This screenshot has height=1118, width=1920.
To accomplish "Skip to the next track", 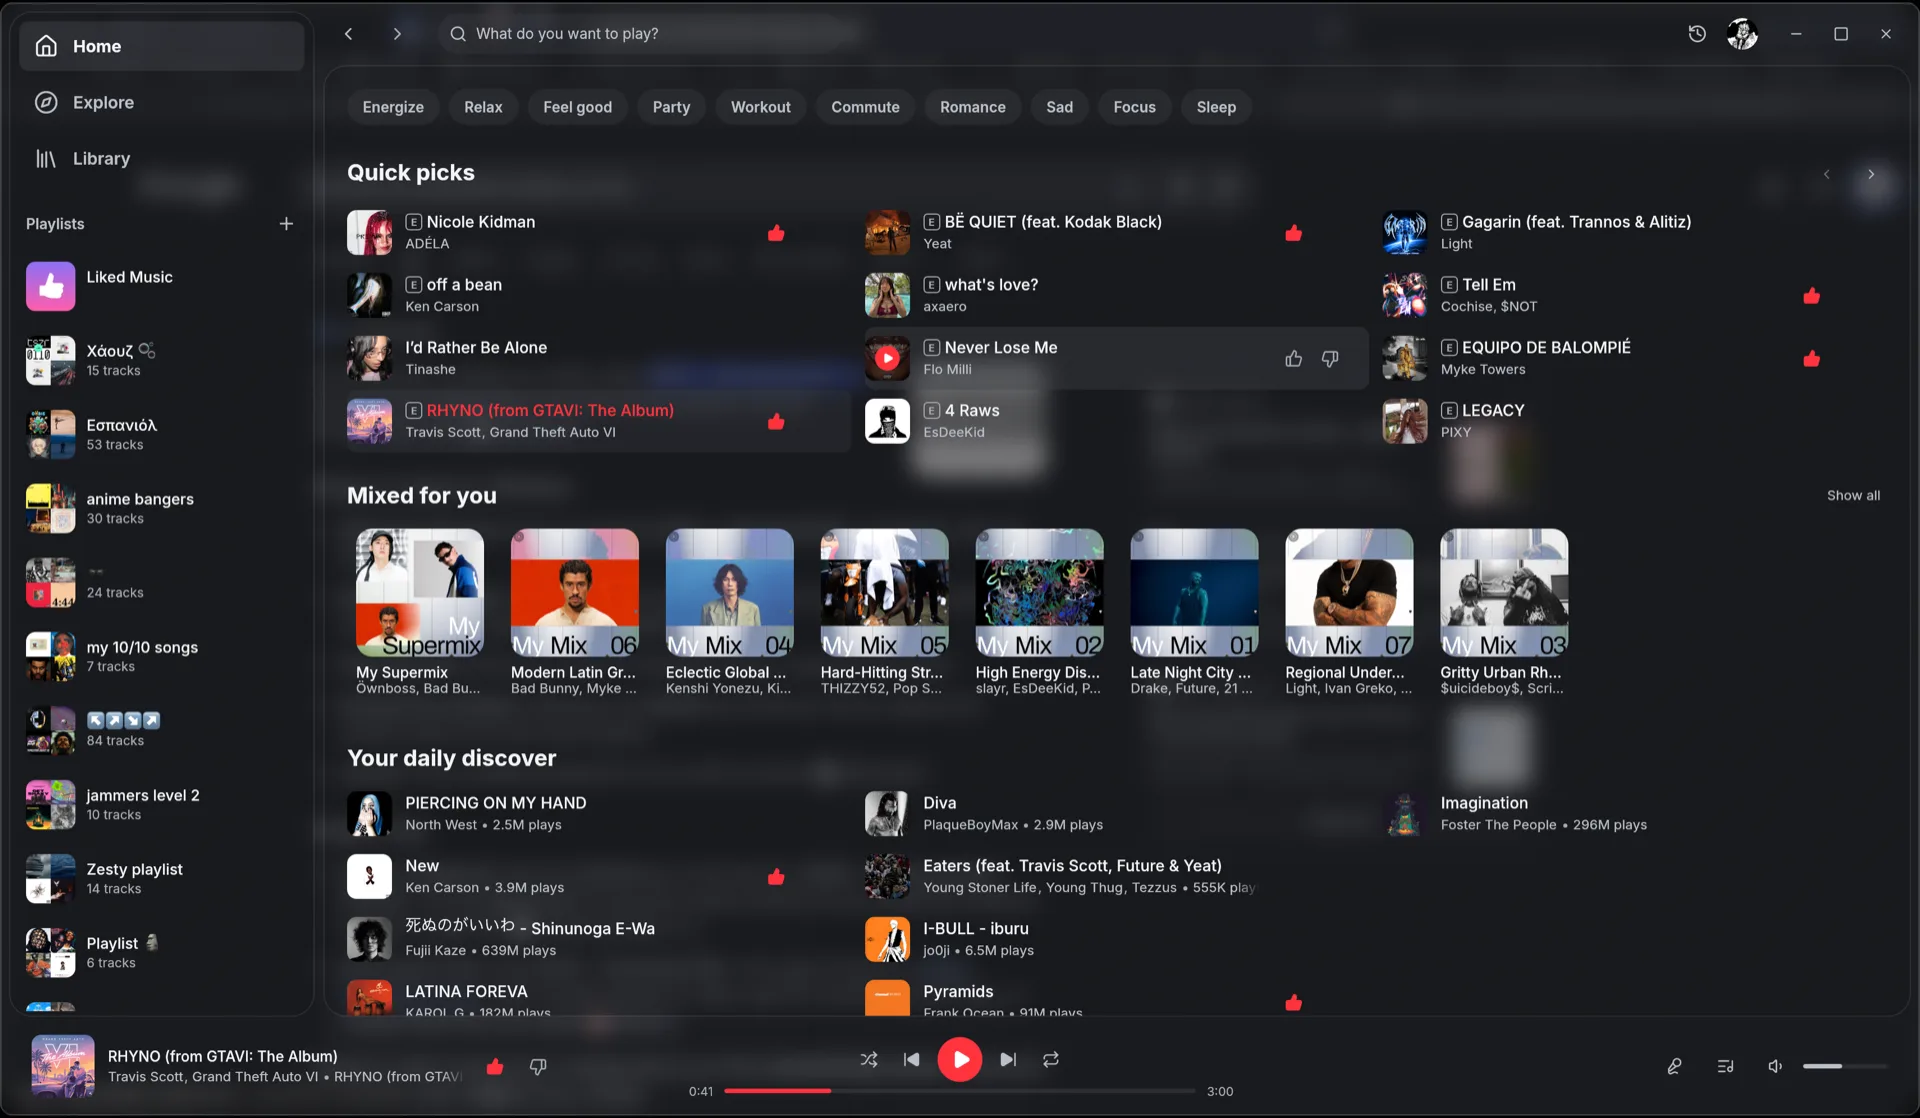I will point(1008,1060).
